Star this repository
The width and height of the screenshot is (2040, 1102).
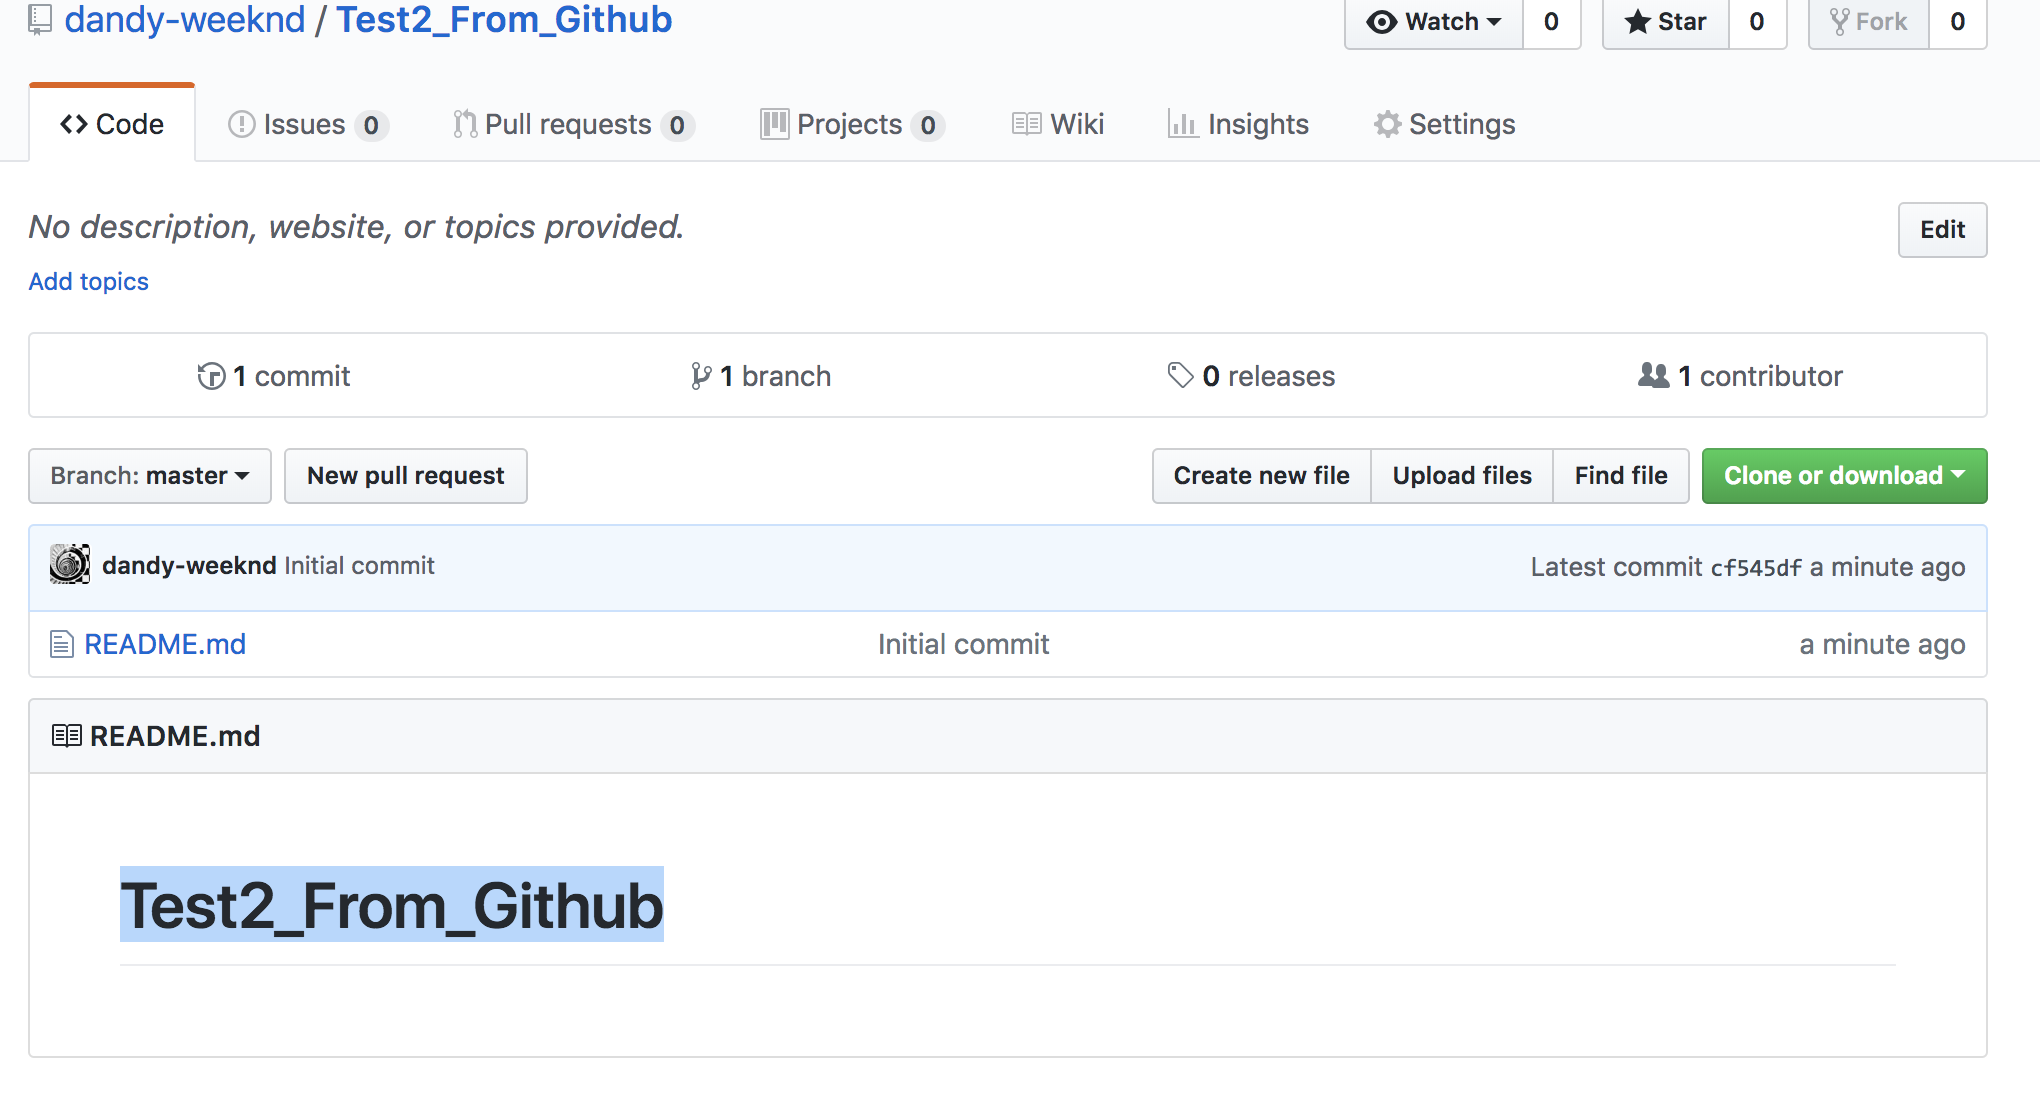pyautogui.click(x=1666, y=22)
